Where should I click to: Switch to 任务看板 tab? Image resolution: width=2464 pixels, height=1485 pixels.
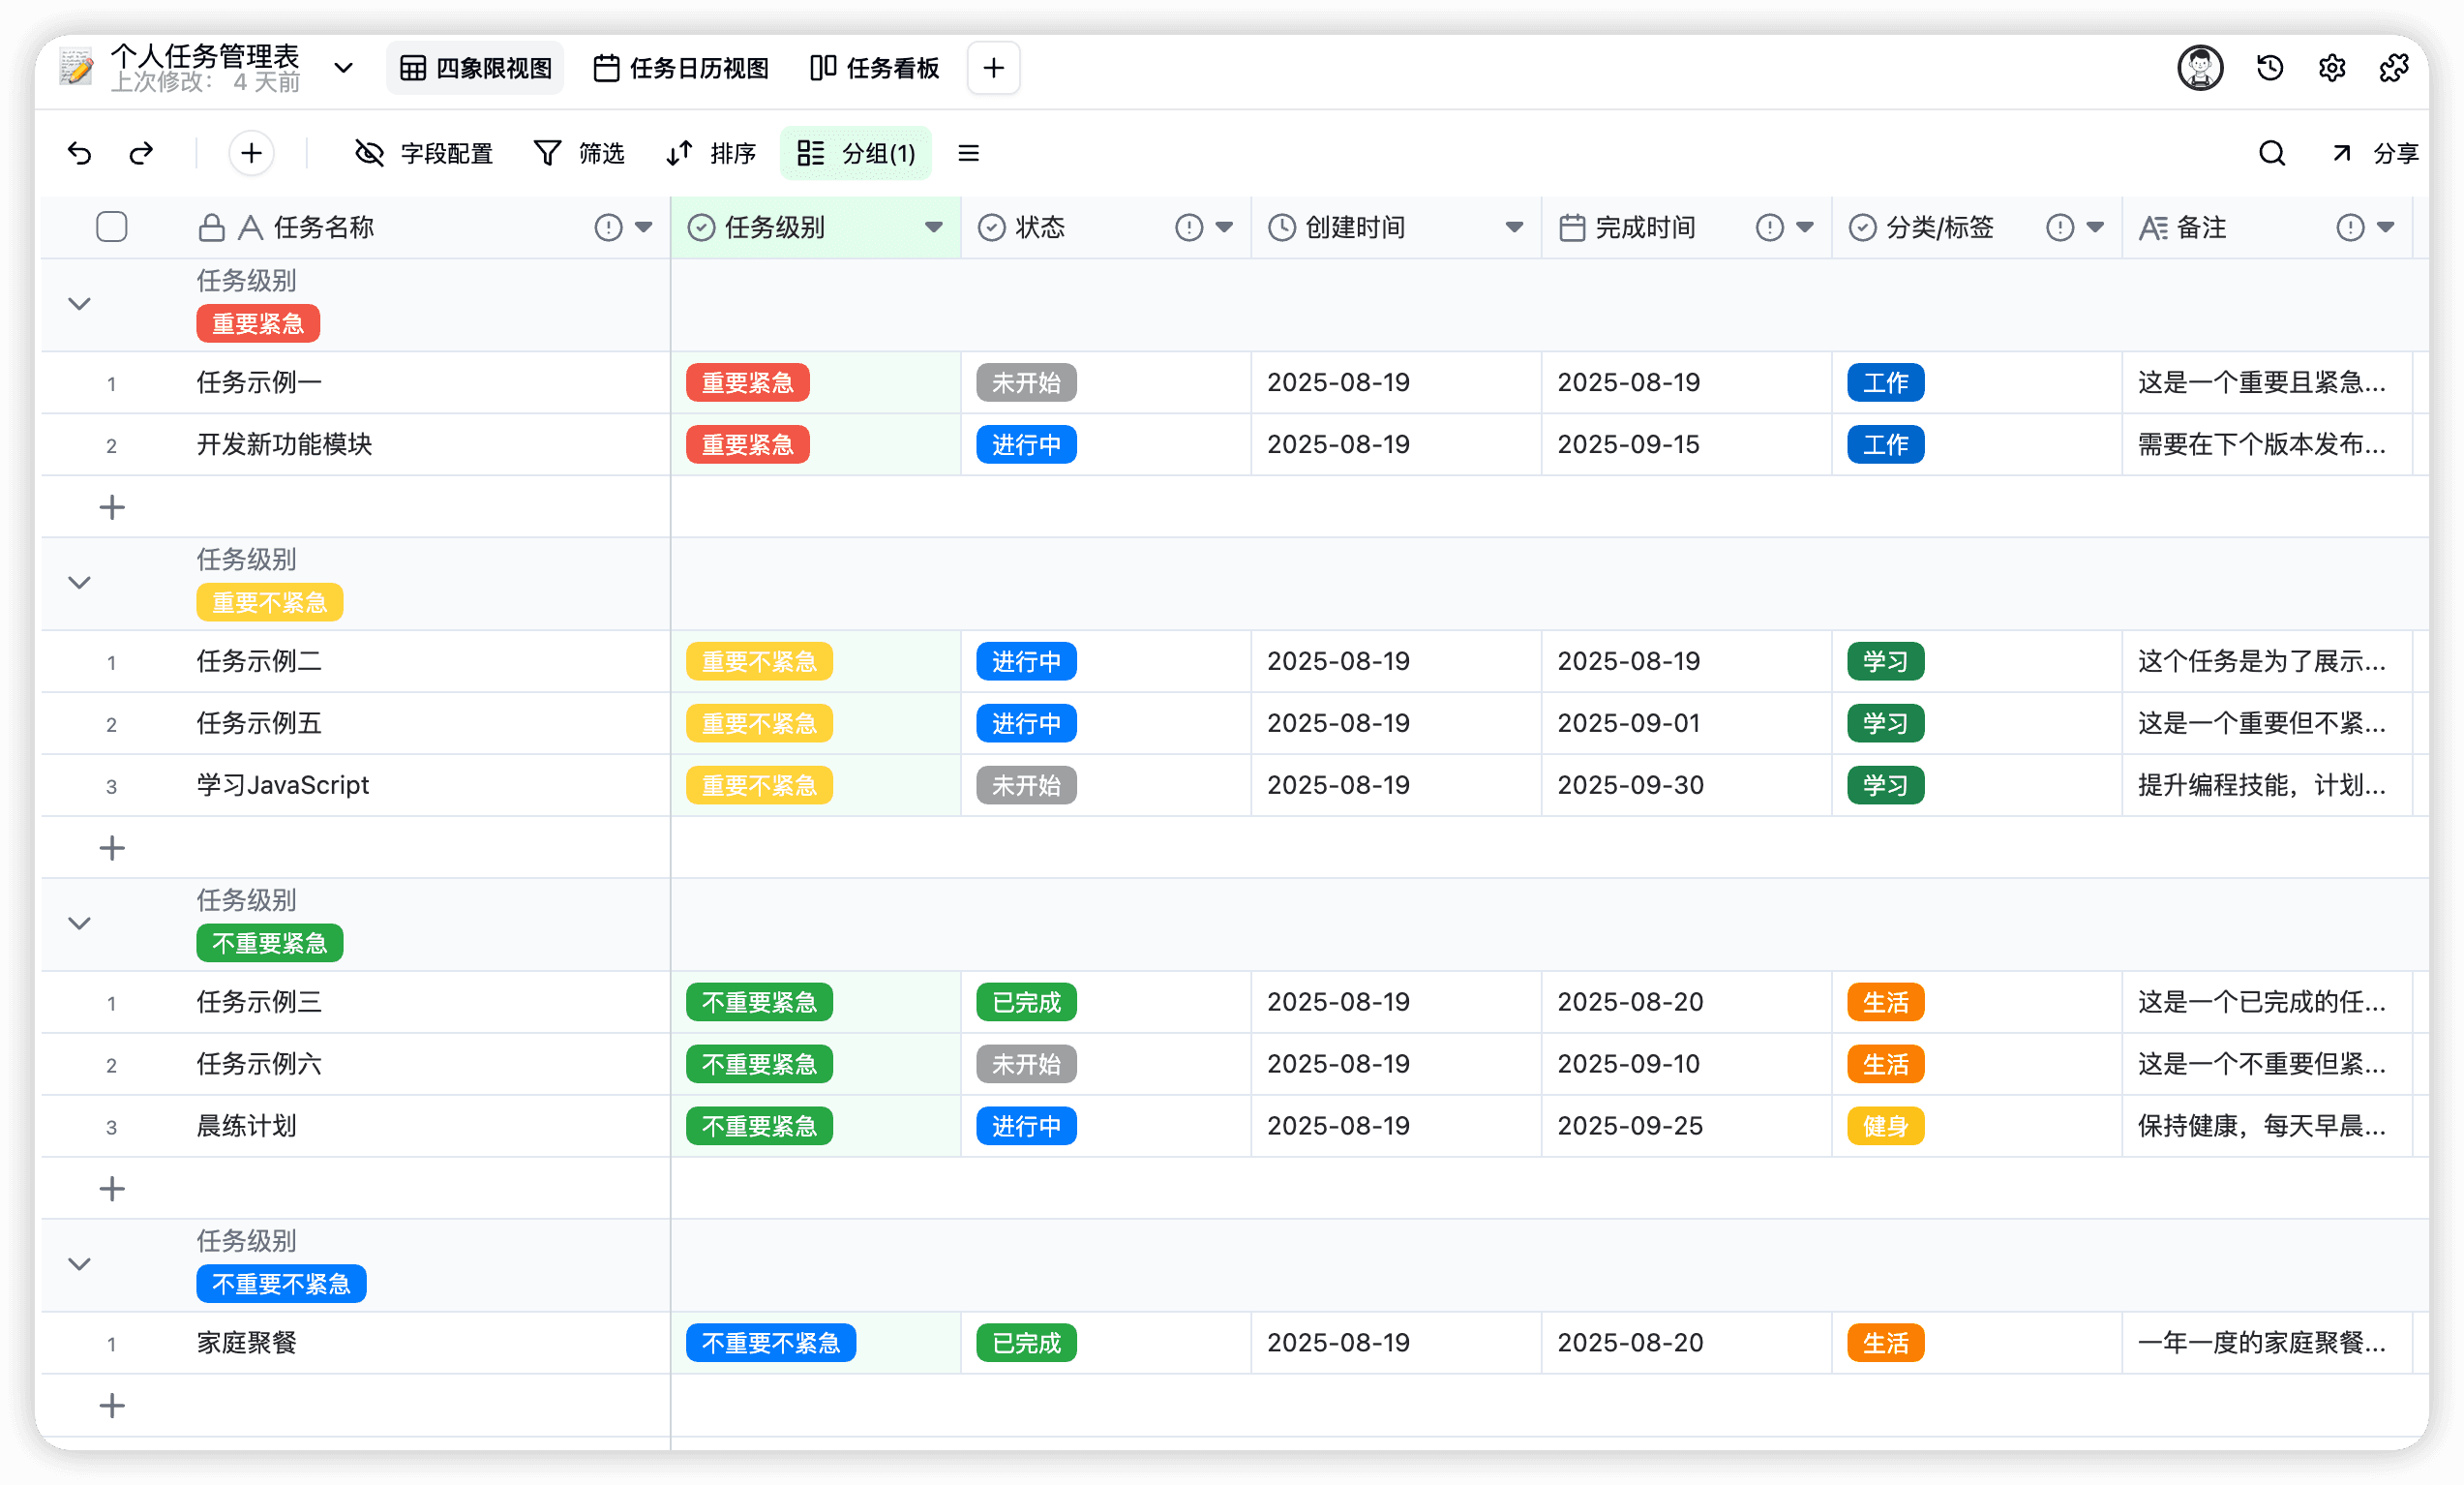point(874,68)
